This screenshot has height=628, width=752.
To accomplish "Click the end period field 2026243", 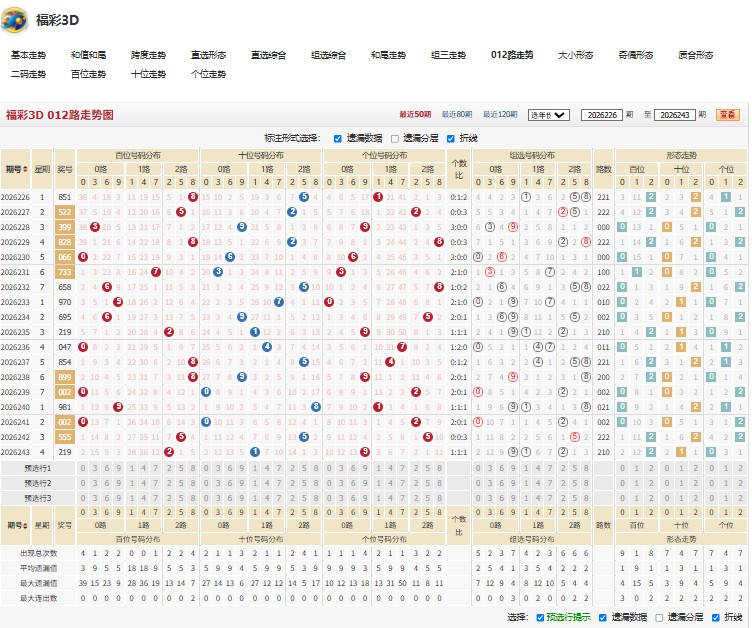I will pyautogui.click(x=675, y=115).
